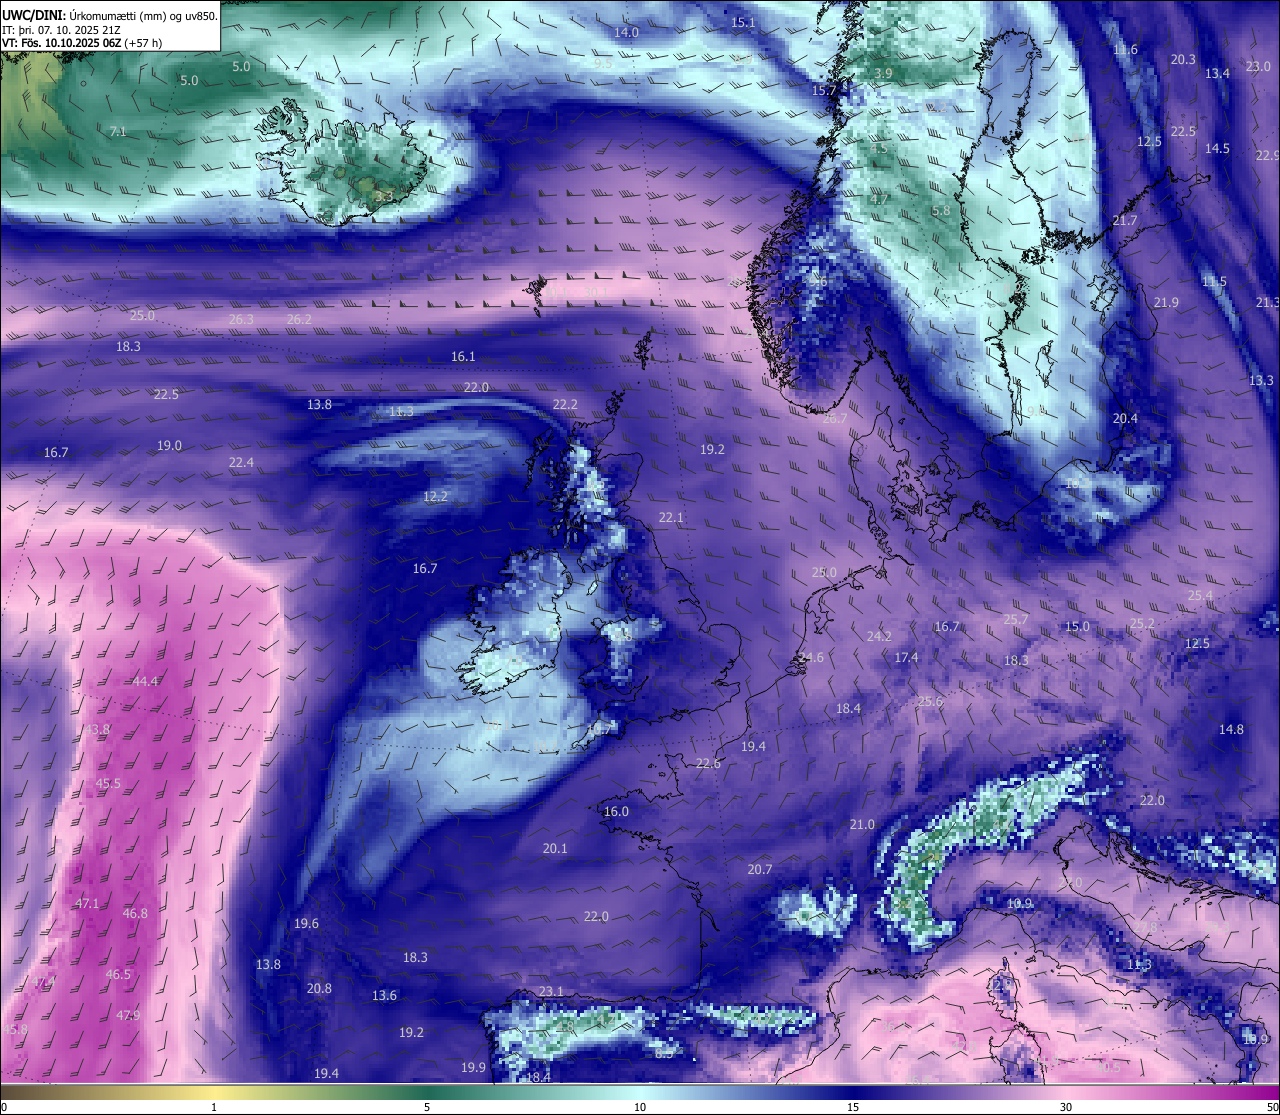Click the 21.7 value near Finland
Screen dimensions: 1280x1115
(x=1125, y=220)
